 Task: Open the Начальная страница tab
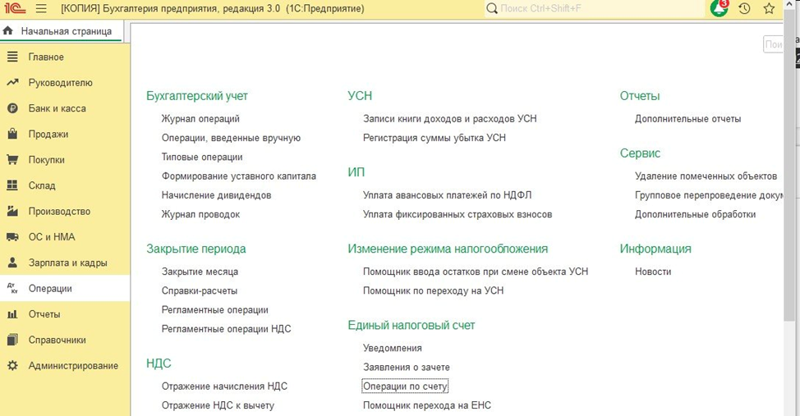[62, 31]
